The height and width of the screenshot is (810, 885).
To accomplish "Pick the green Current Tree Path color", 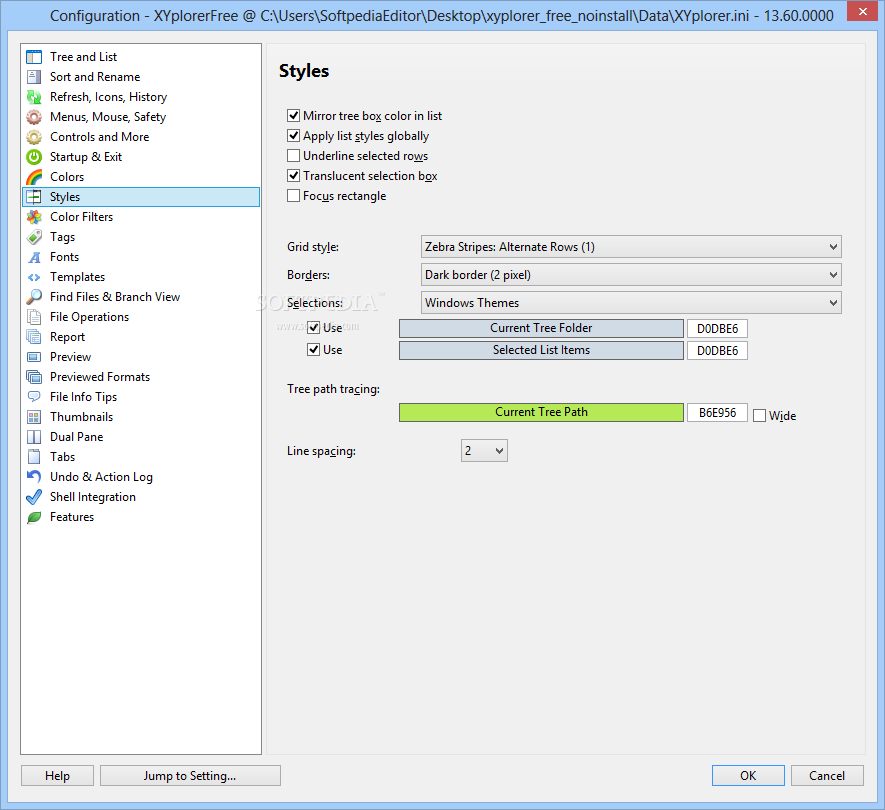I will (541, 412).
